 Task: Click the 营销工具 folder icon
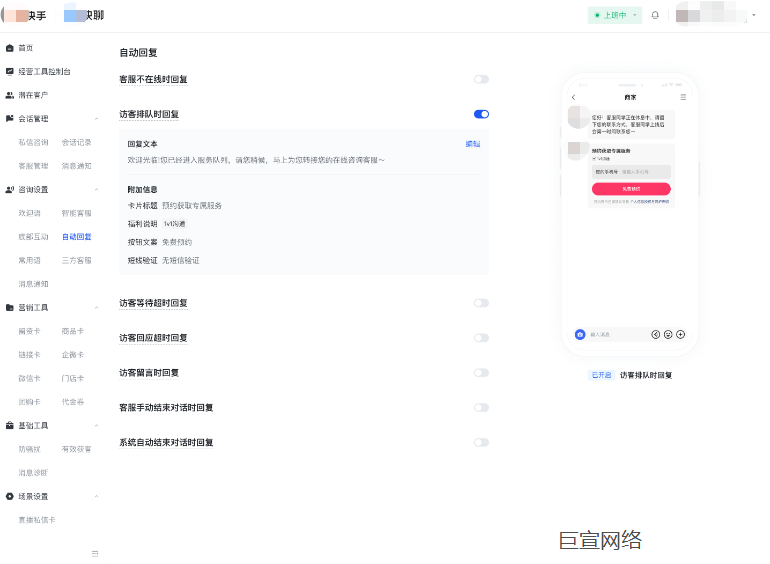click(x=9, y=308)
